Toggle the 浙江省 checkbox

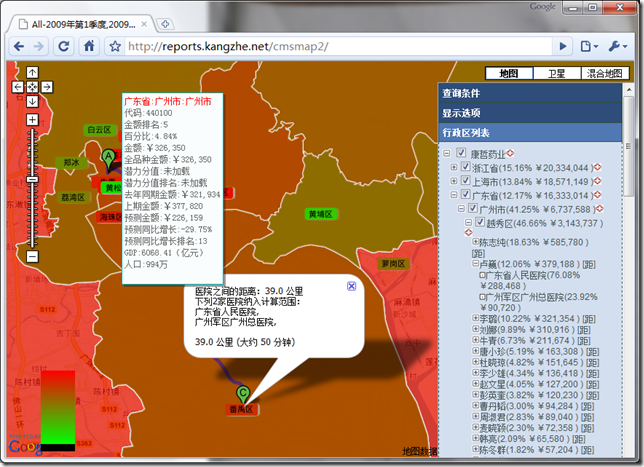pyautogui.click(x=465, y=167)
